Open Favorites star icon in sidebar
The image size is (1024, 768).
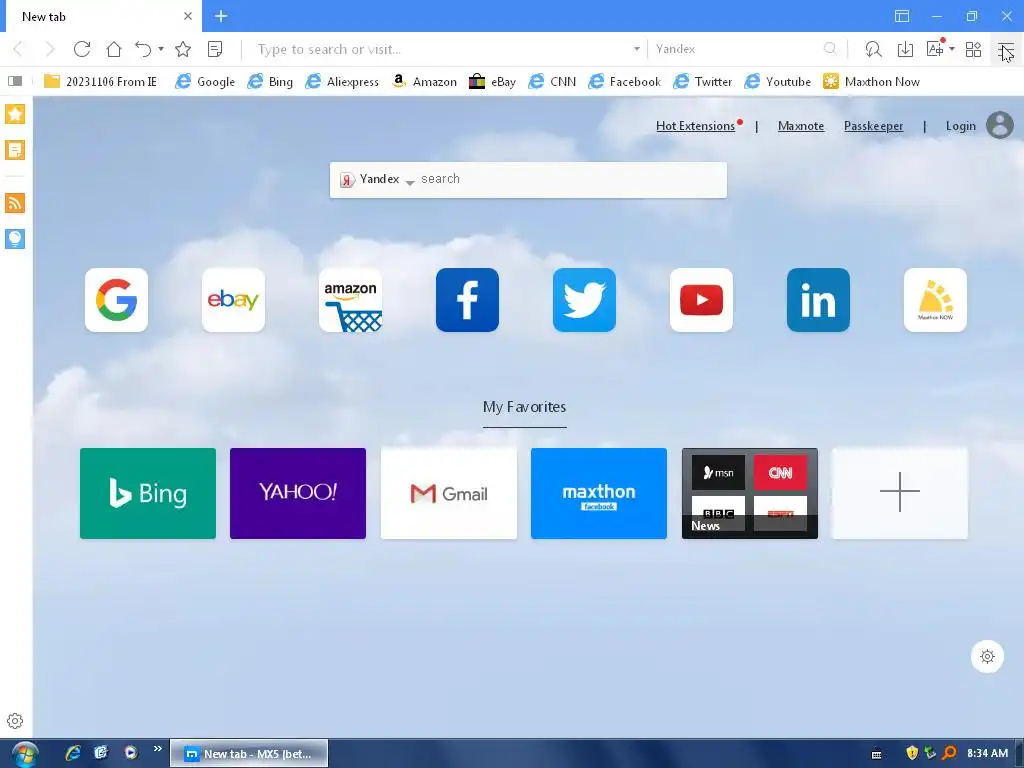point(15,114)
